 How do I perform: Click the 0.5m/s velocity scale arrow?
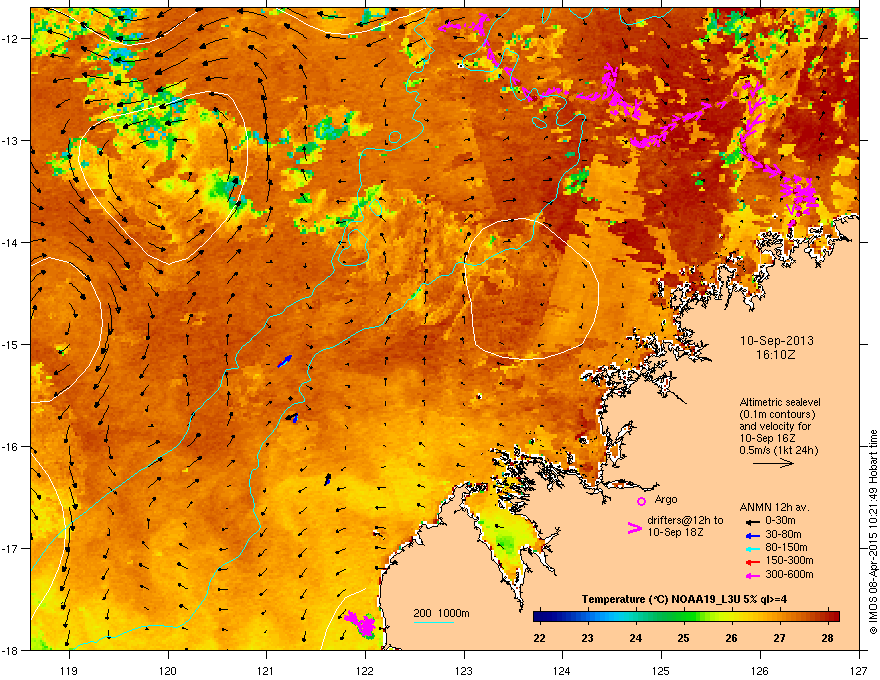tap(773, 463)
